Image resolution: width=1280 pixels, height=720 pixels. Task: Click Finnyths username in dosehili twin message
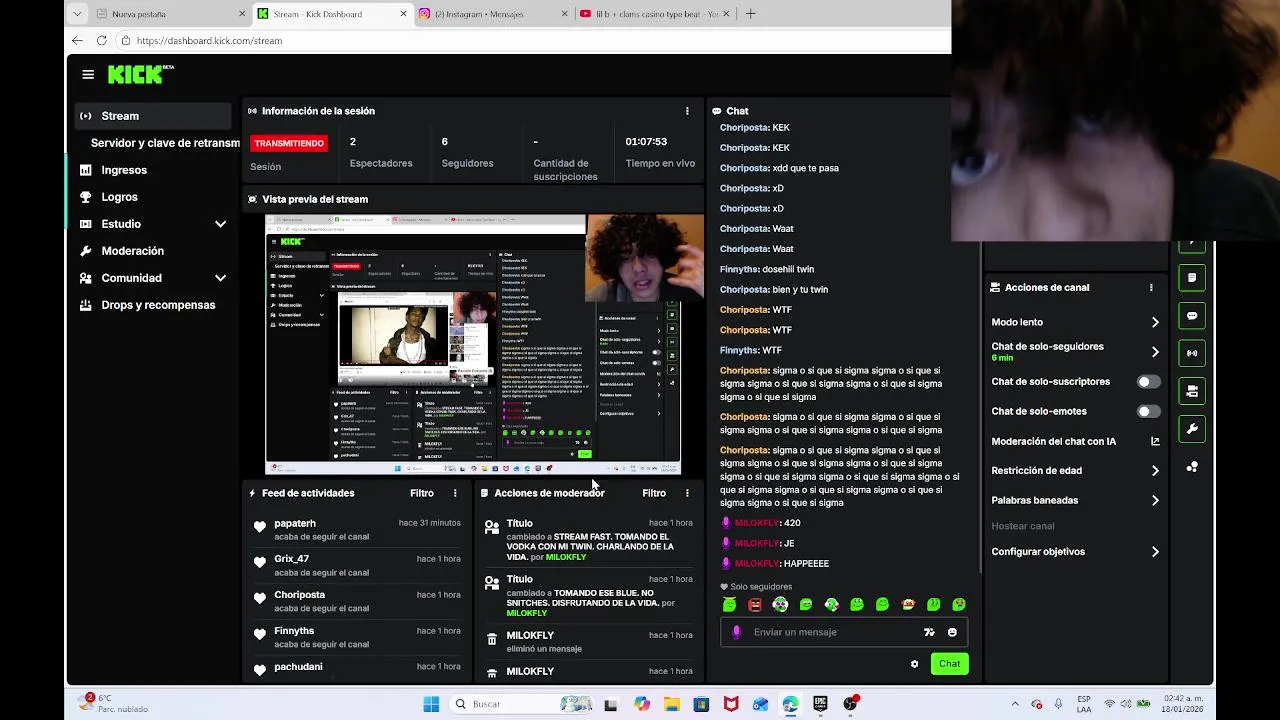pos(739,269)
